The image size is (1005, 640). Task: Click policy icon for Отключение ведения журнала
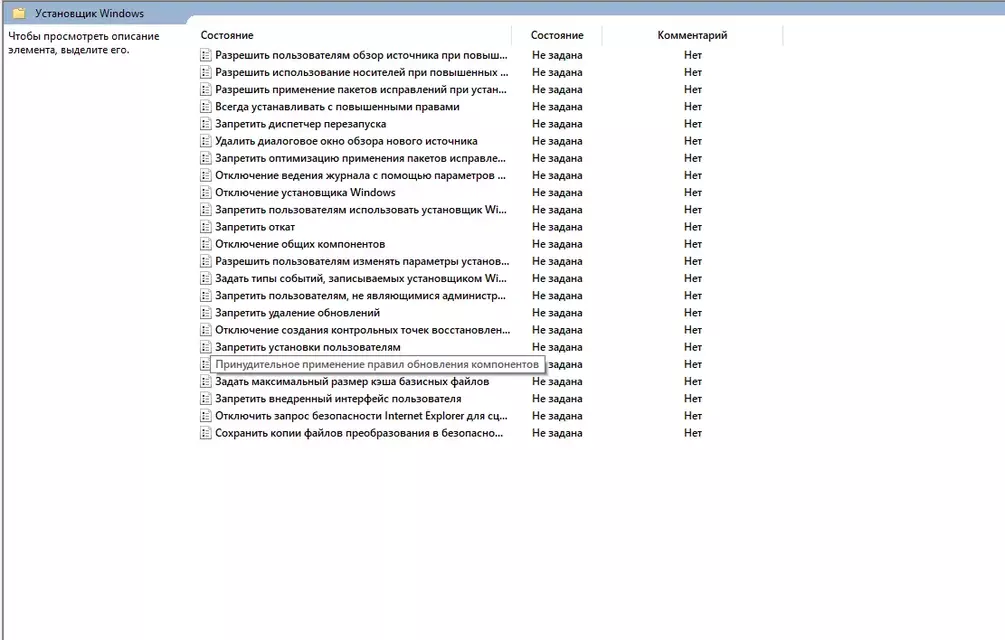pyautogui.click(x=206, y=176)
